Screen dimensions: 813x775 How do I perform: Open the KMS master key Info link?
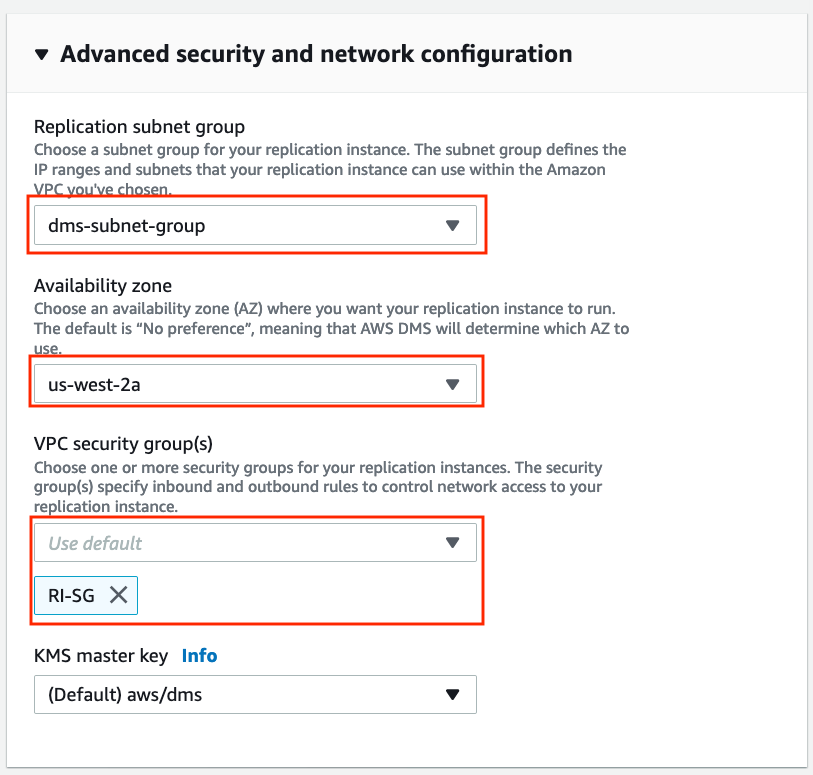(x=199, y=656)
